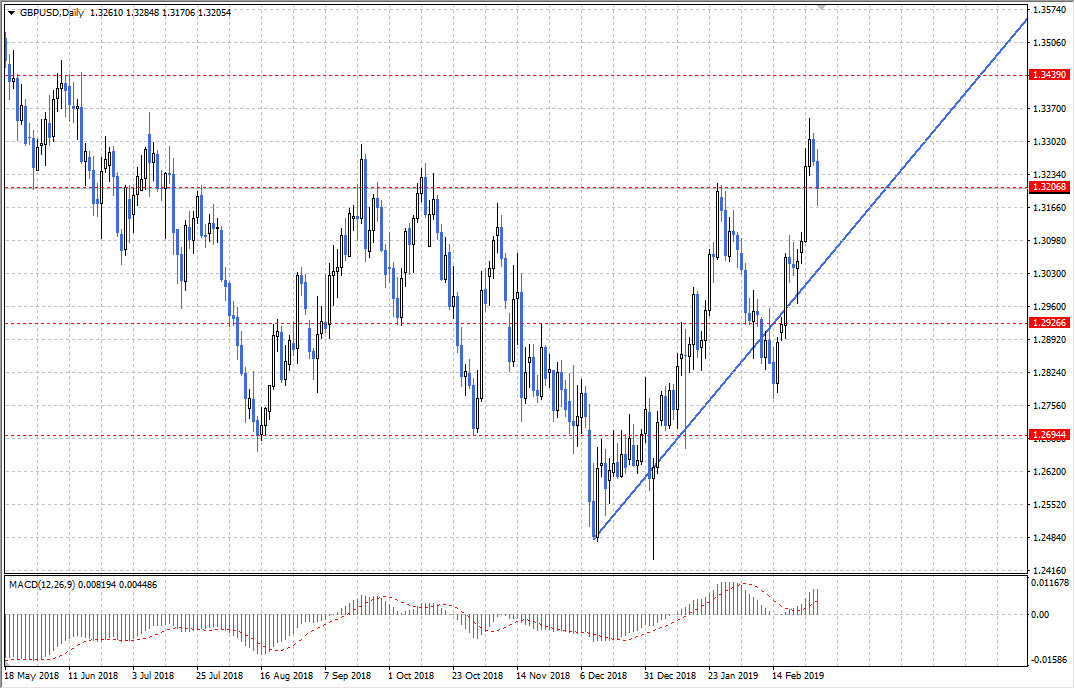
Task: Click price scale label 1.35740
Action: pos(1050,10)
